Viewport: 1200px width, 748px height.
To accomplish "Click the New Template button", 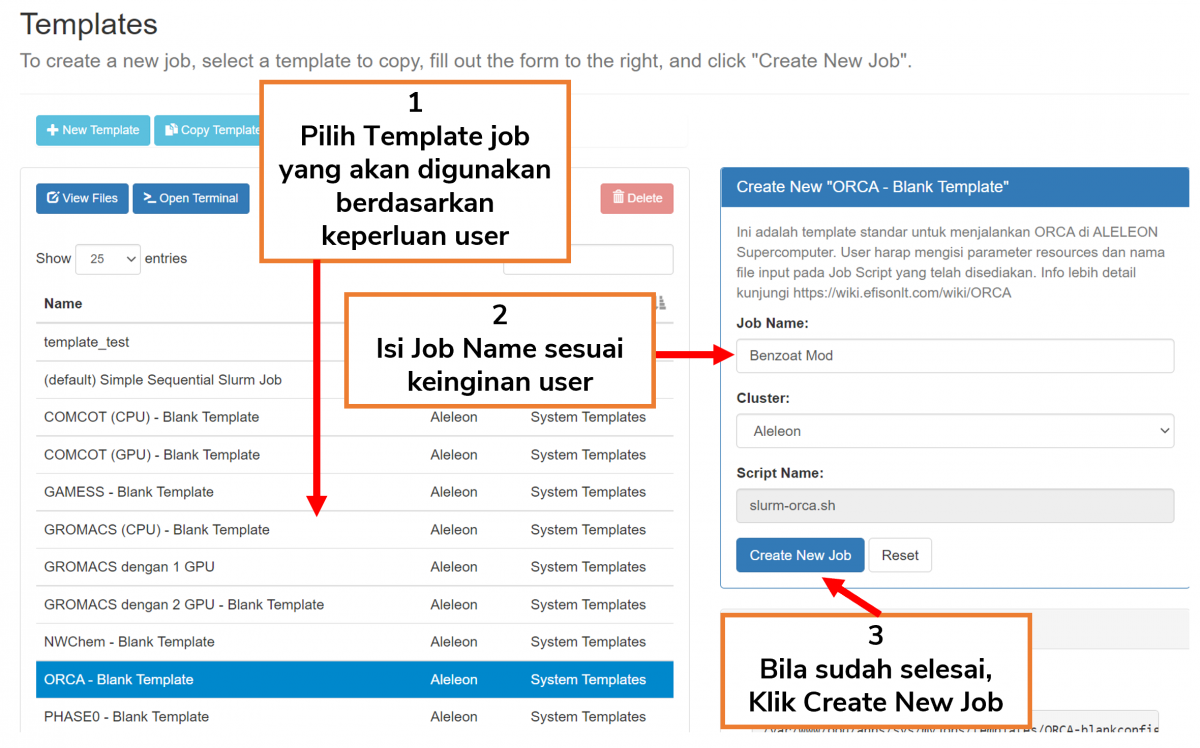I will [x=93, y=130].
